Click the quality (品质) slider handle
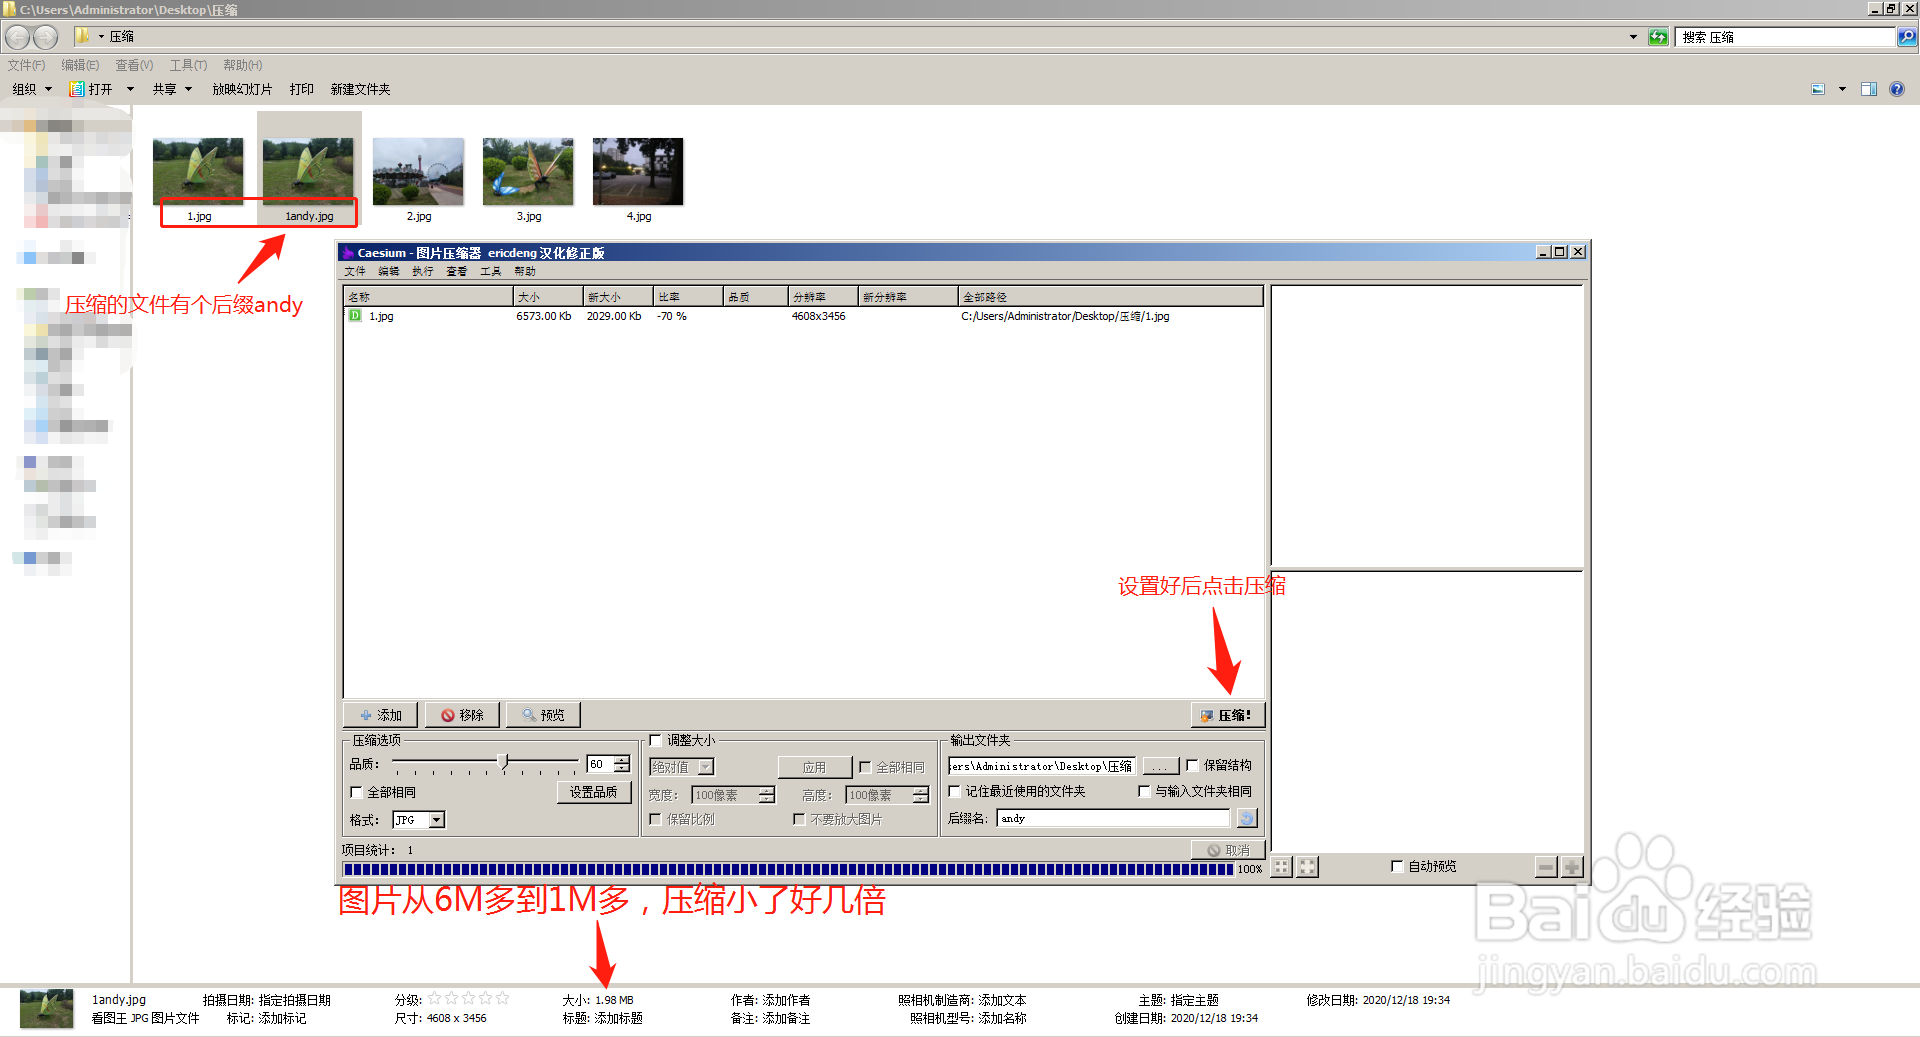1920x1037 pixels. click(x=503, y=763)
